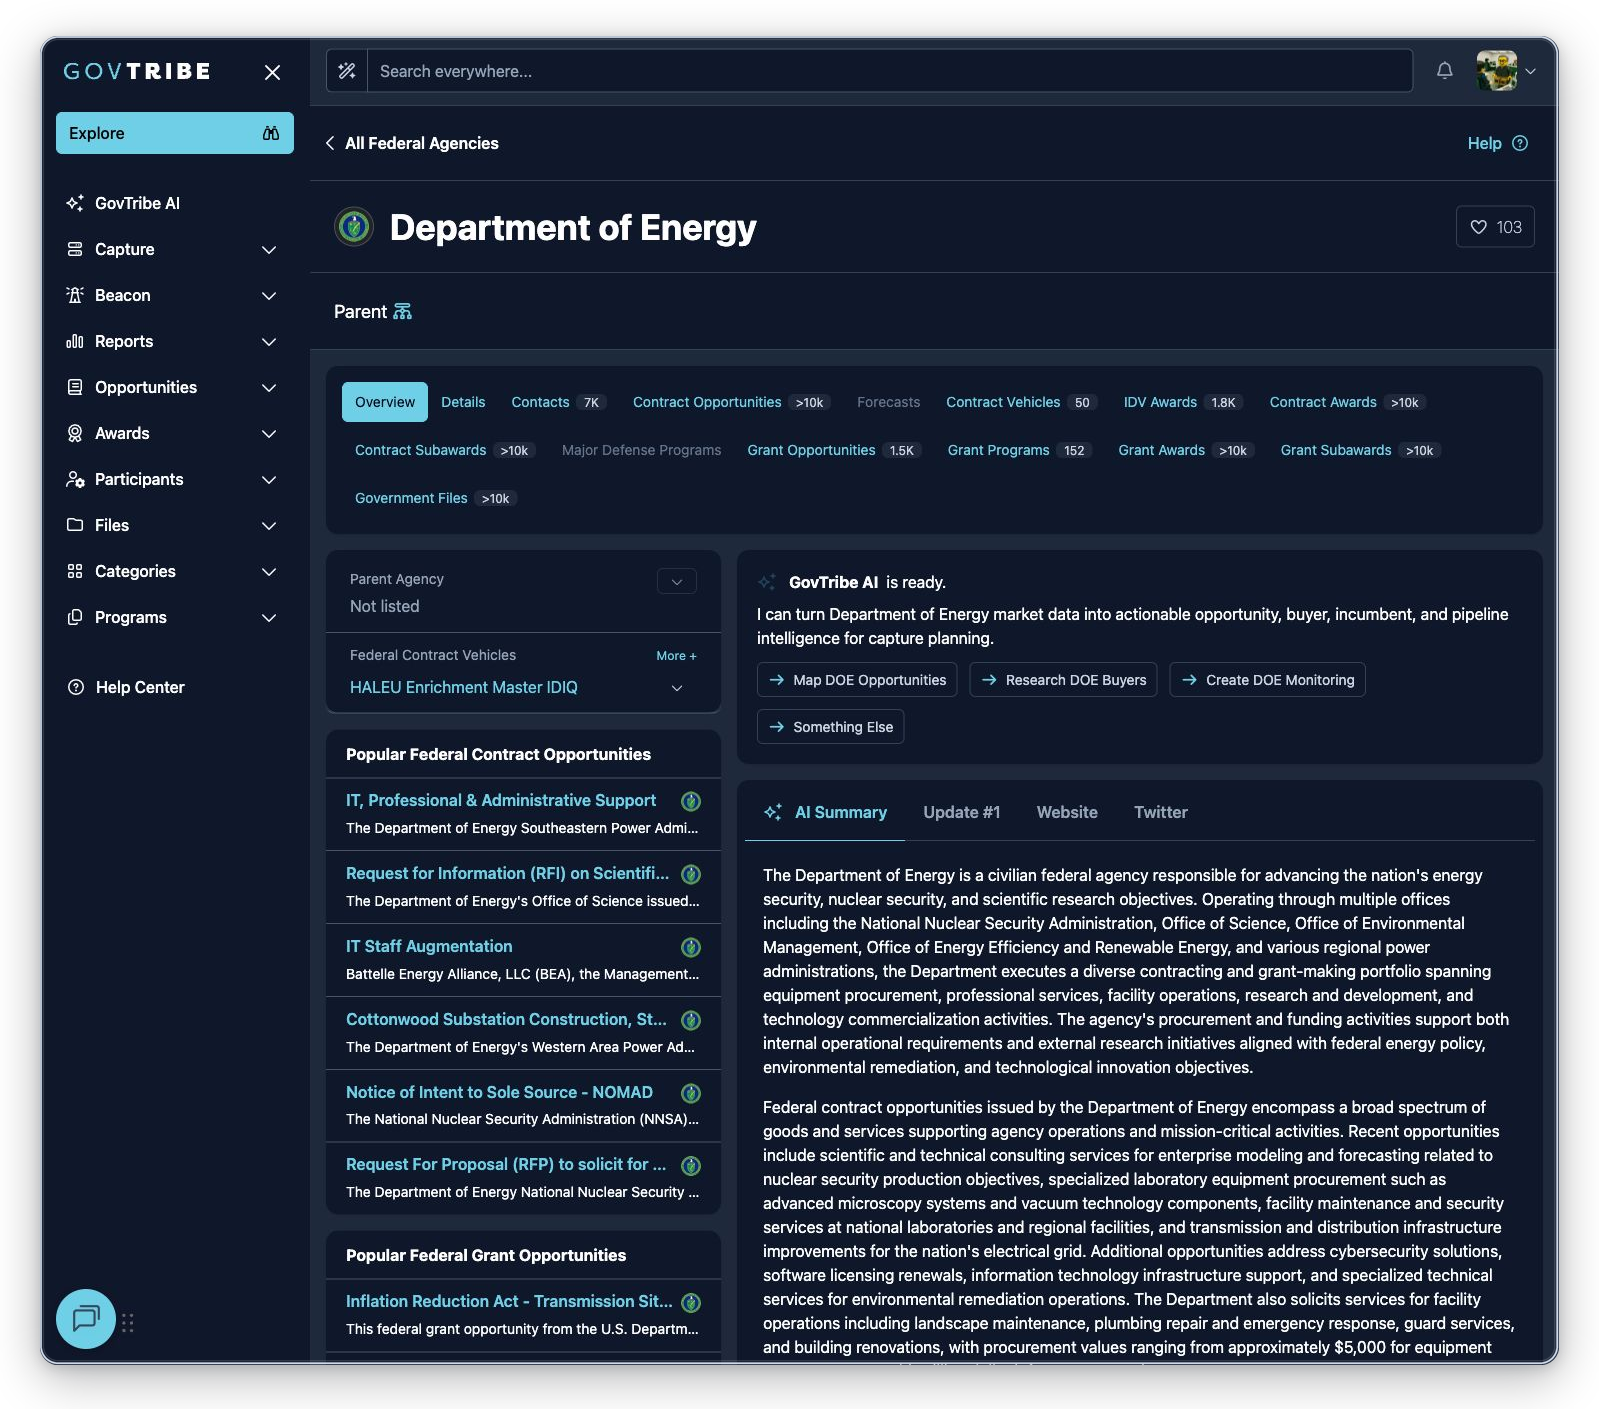Close the sidebar with the X icon
Screen dimensions: 1599x1409
pyautogui.click(x=272, y=72)
